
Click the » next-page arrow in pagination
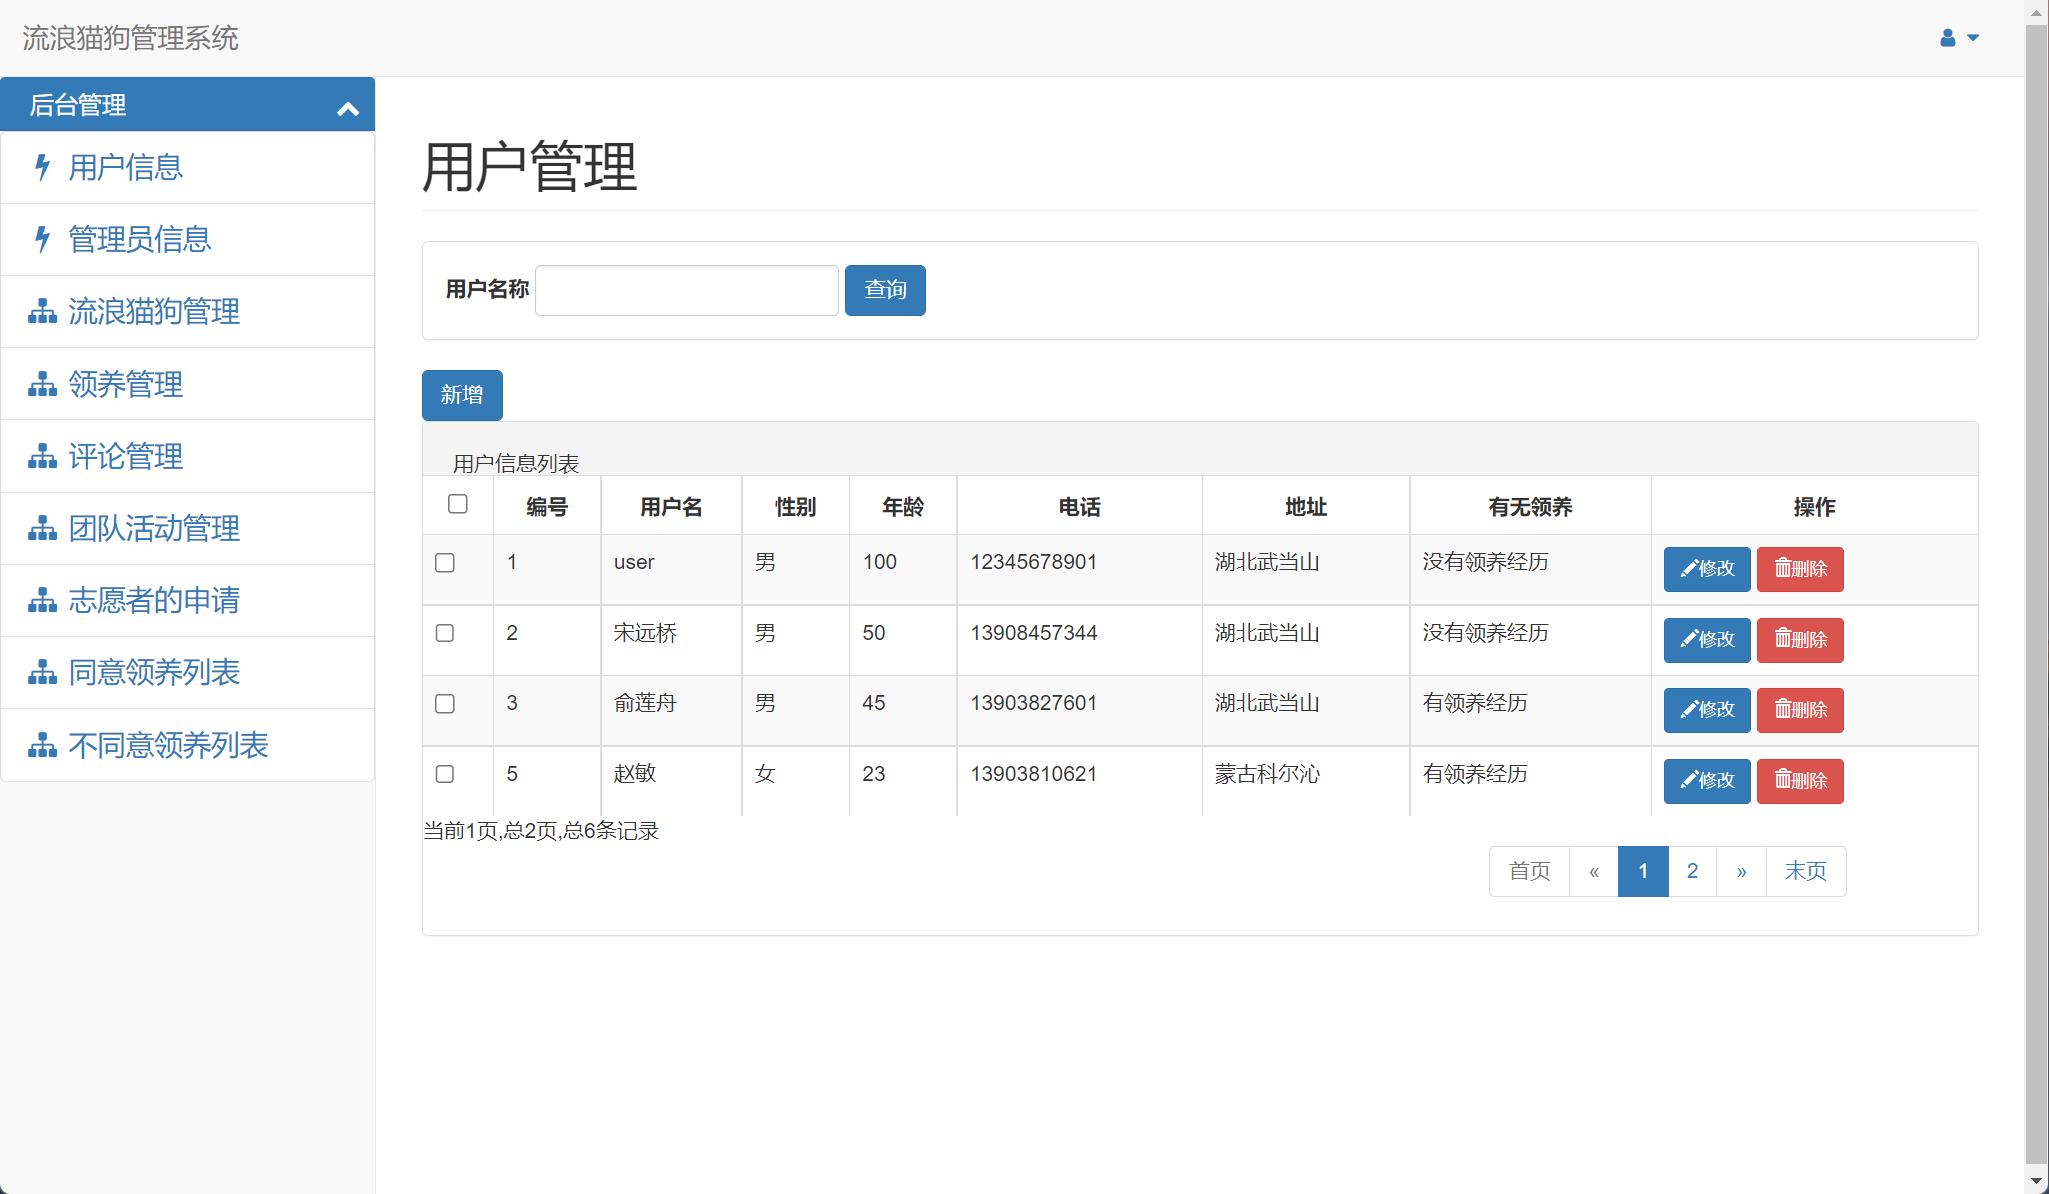pyautogui.click(x=1742, y=871)
